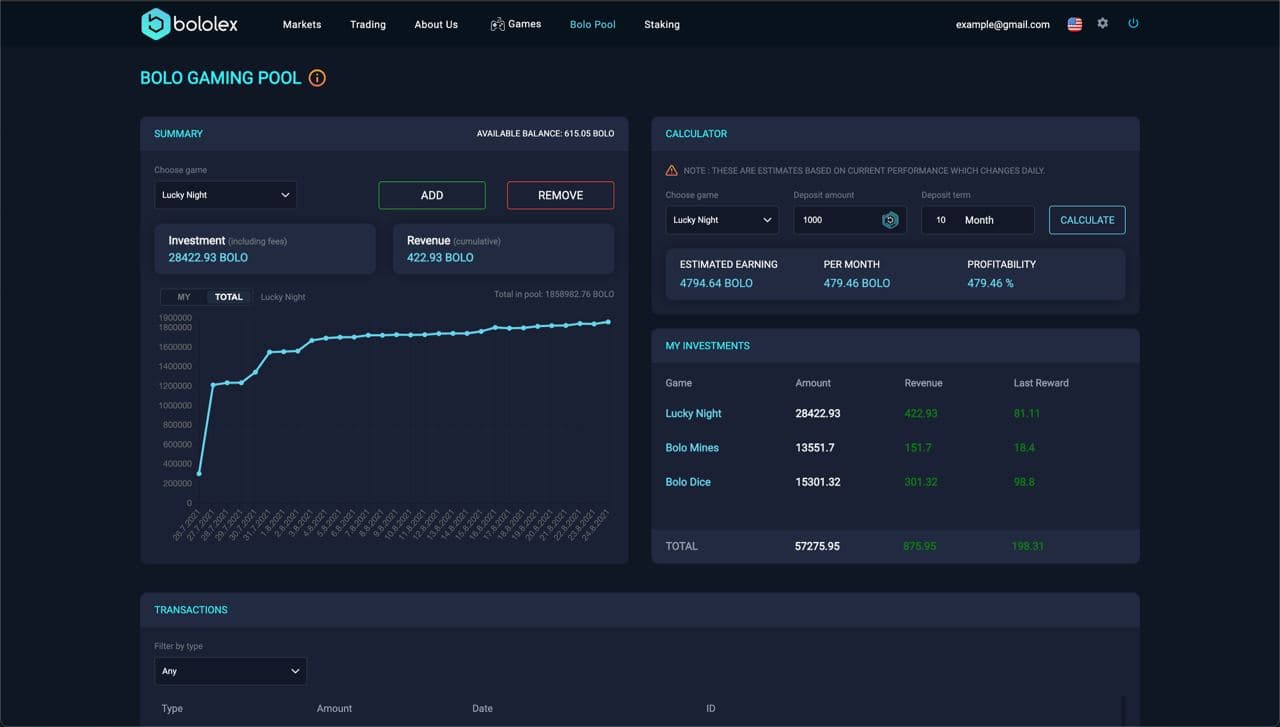Click the Bololex logo
The width and height of the screenshot is (1280, 727).
coord(190,24)
